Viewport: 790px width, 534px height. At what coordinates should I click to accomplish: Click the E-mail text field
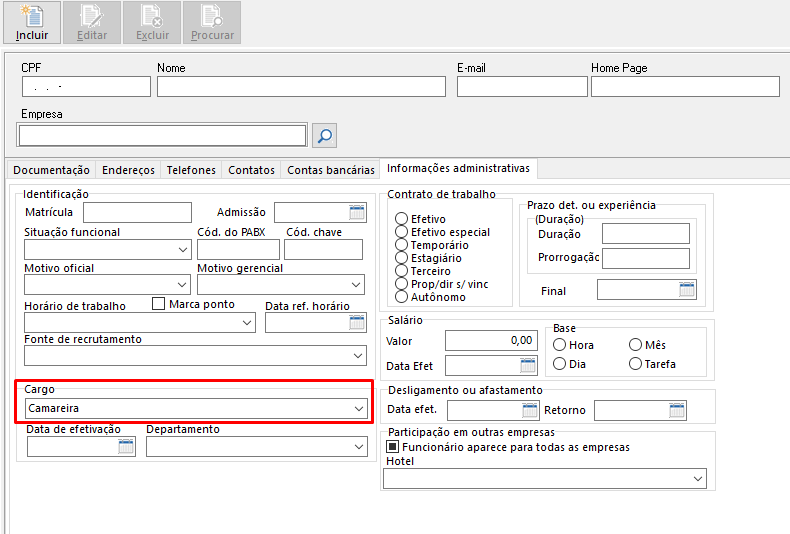pos(522,87)
